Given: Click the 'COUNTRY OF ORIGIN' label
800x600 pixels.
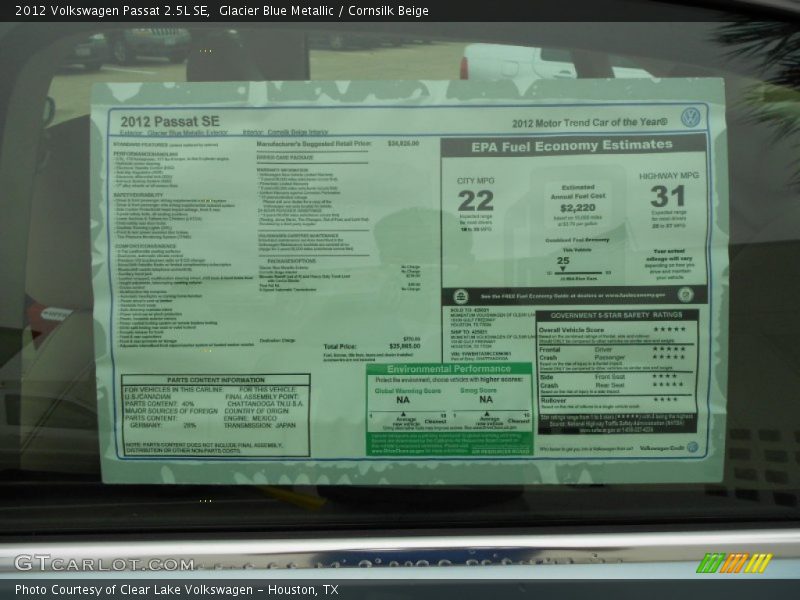Looking at the screenshot, I should (x=257, y=411).
